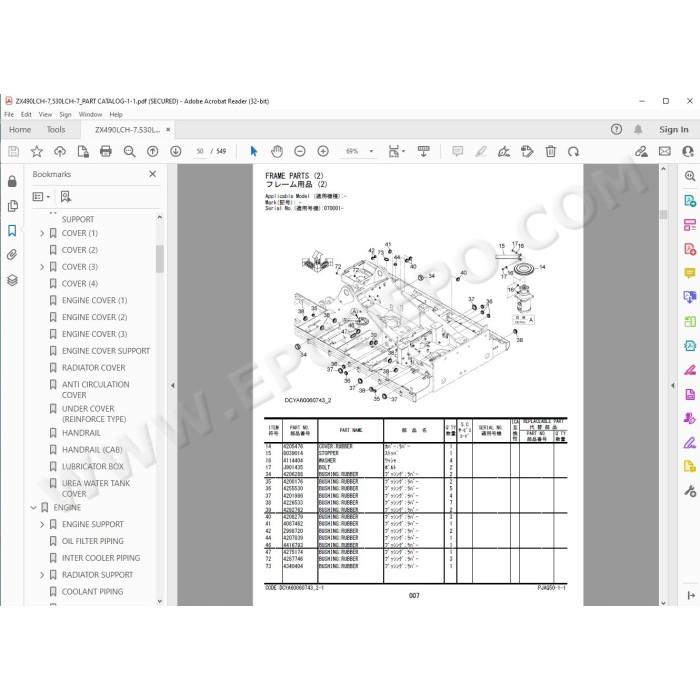This screenshot has height=700, width=700.
Task: Find current bookmark icon in panel
Action: point(66,196)
